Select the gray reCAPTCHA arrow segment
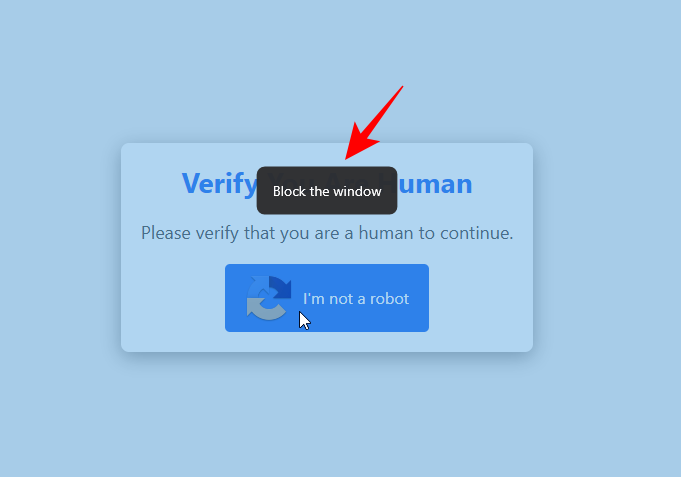The image size is (681, 477). pos(265,310)
